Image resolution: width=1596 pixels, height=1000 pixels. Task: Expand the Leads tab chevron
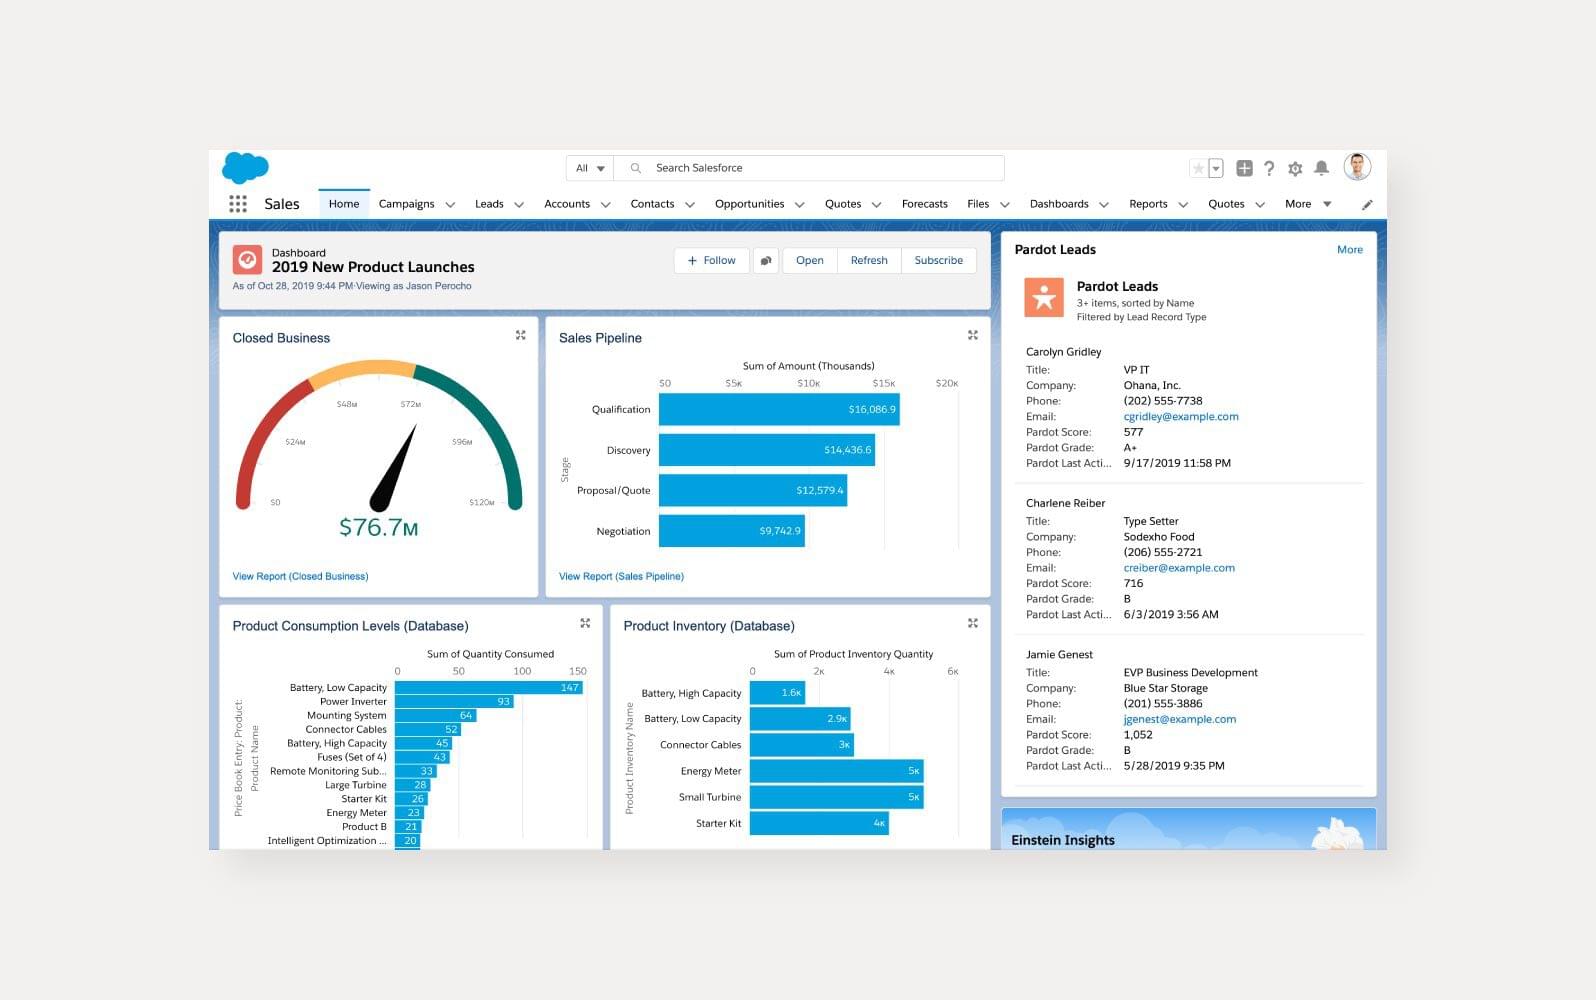519,205
